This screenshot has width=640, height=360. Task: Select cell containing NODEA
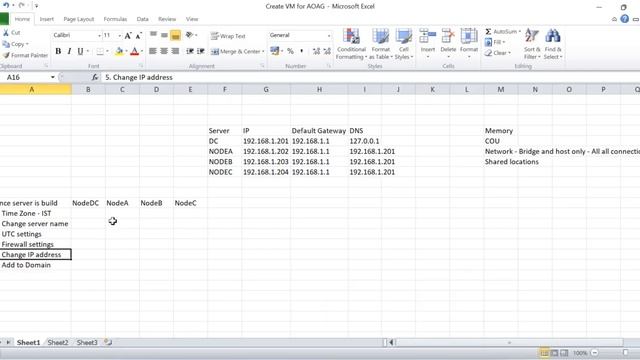[224, 151]
